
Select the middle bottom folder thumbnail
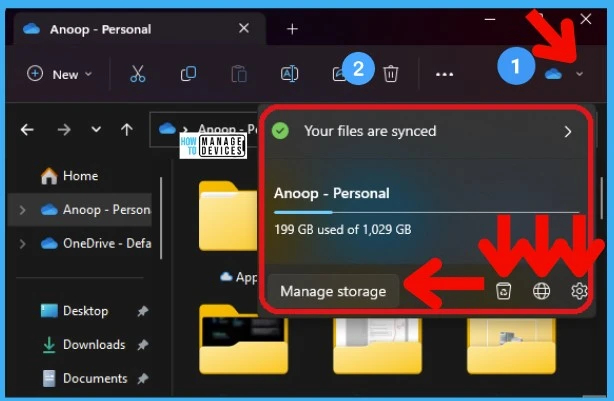point(377,345)
